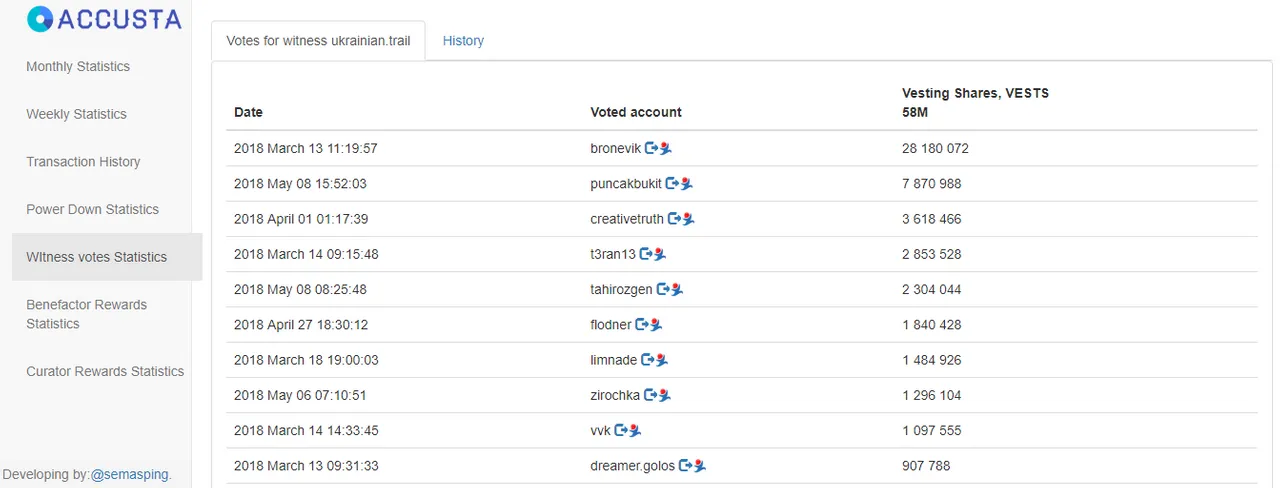
Task: Click the person icon beside flodner
Action: pos(656,324)
